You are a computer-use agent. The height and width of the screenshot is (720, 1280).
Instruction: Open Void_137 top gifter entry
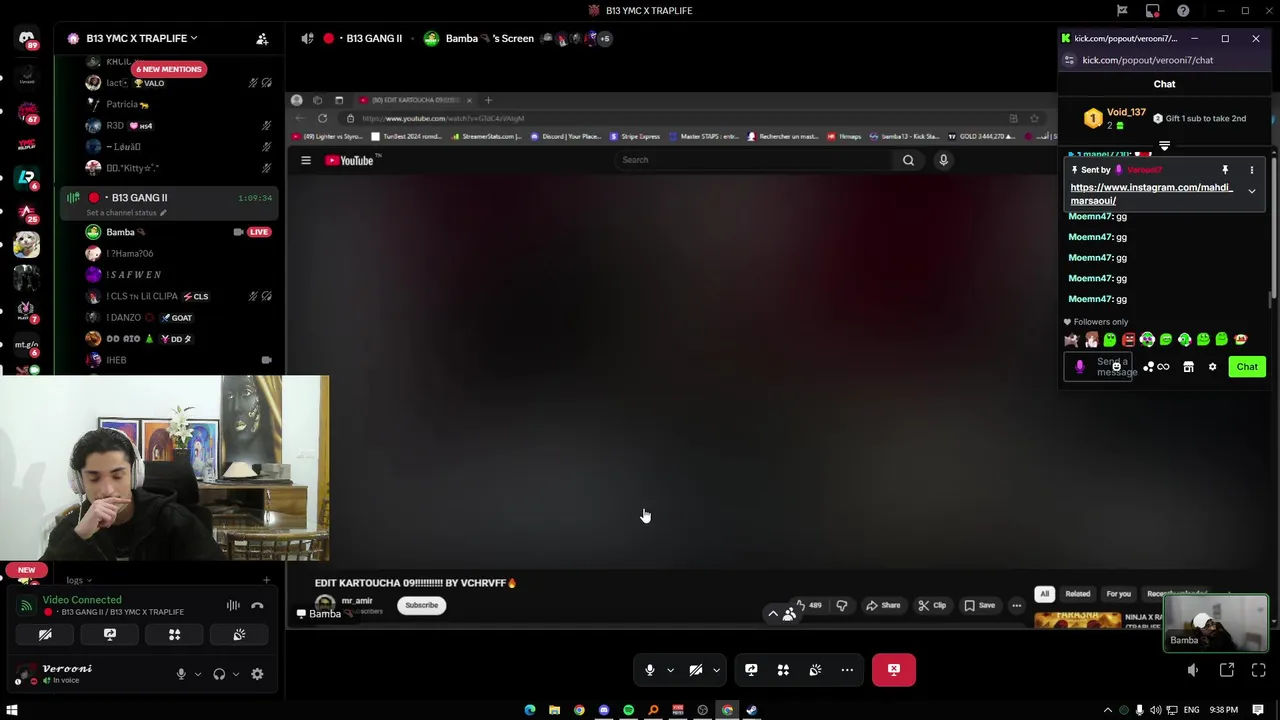coord(1115,118)
